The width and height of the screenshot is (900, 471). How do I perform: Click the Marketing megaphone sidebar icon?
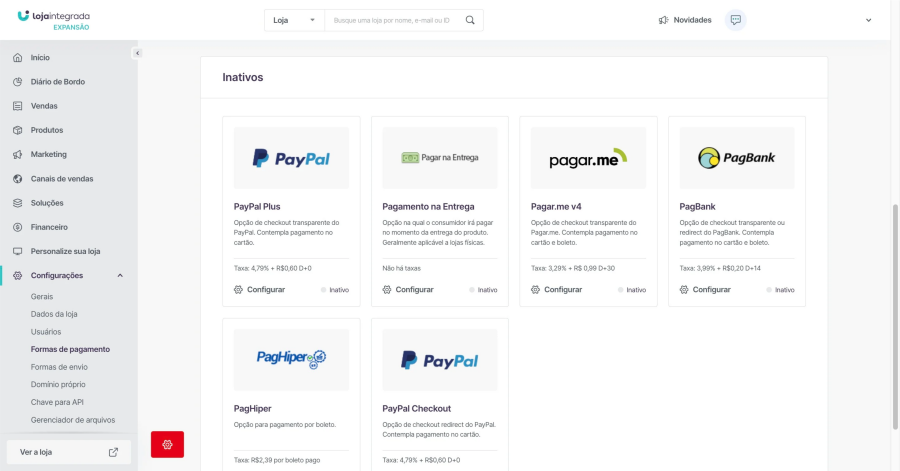pyautogui.click(x=17, y=154)
